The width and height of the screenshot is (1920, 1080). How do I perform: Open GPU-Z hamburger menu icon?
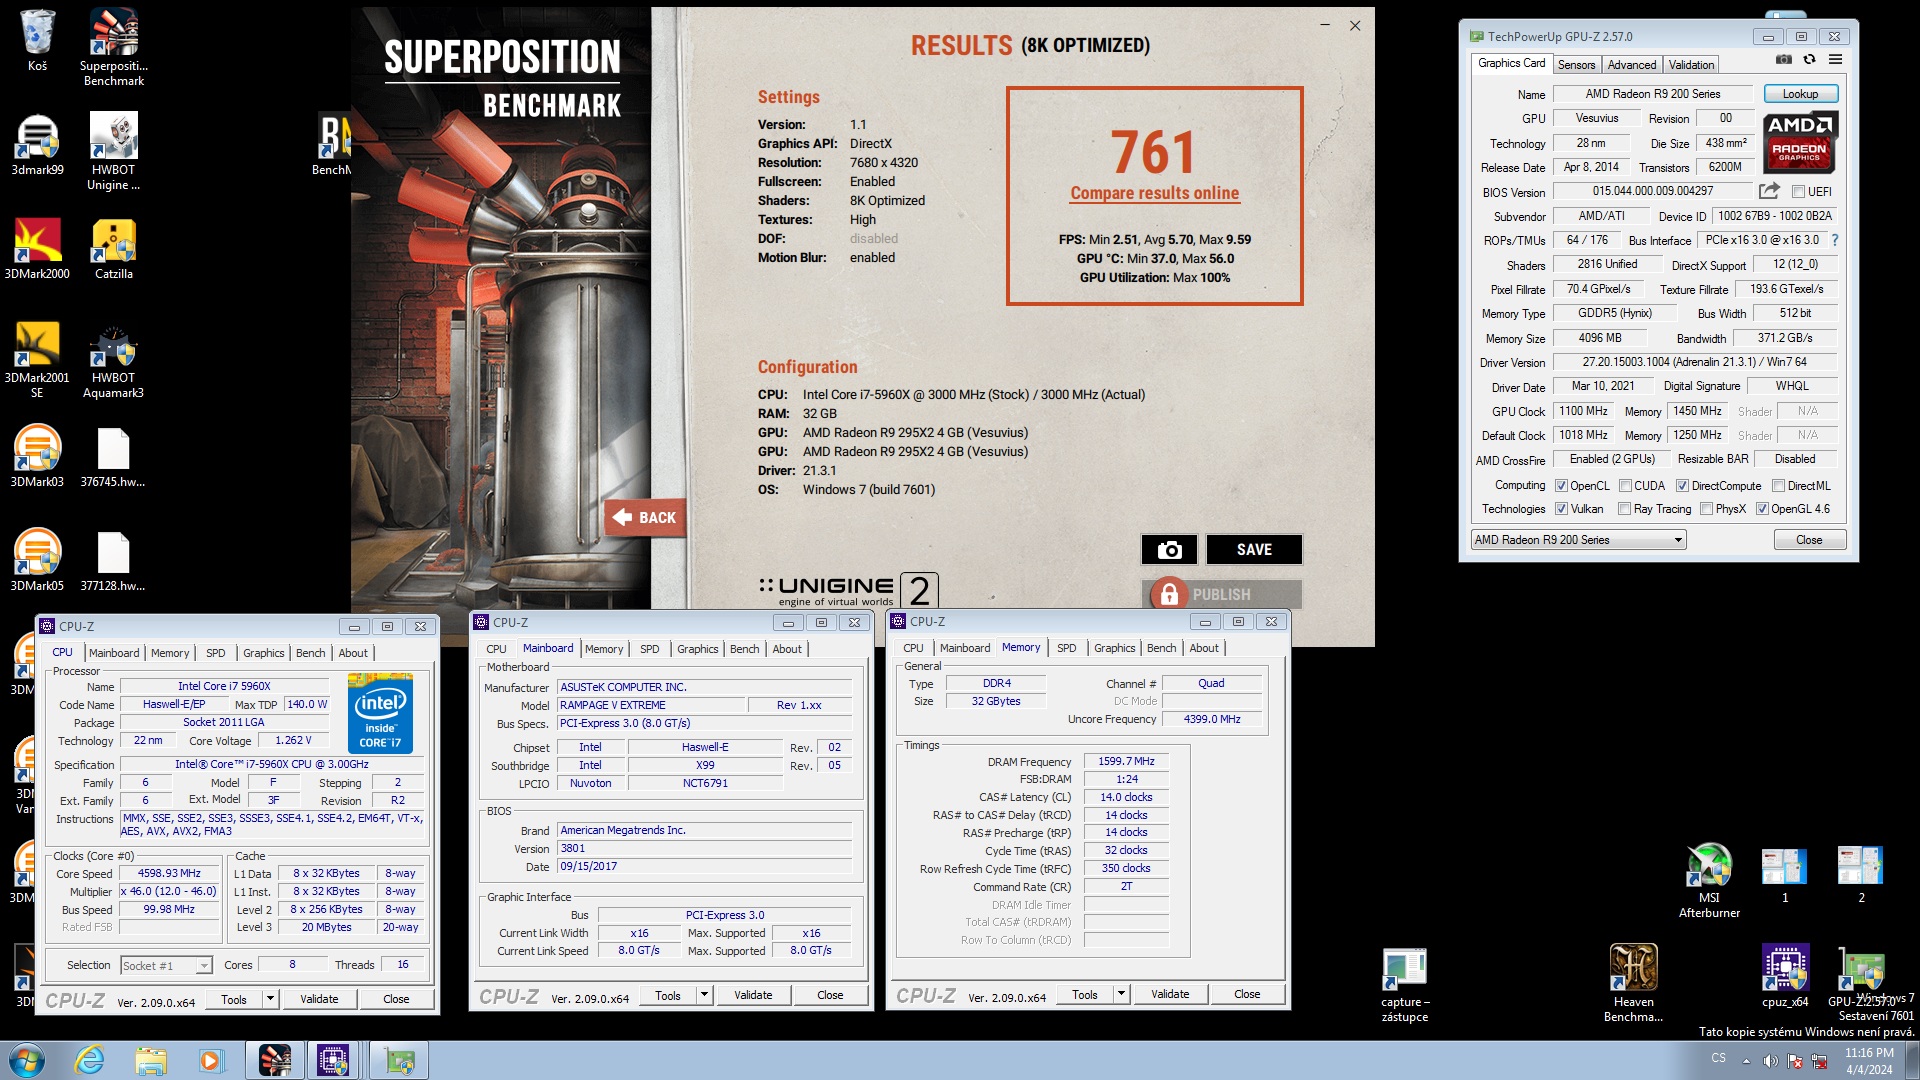point(1835,59)
